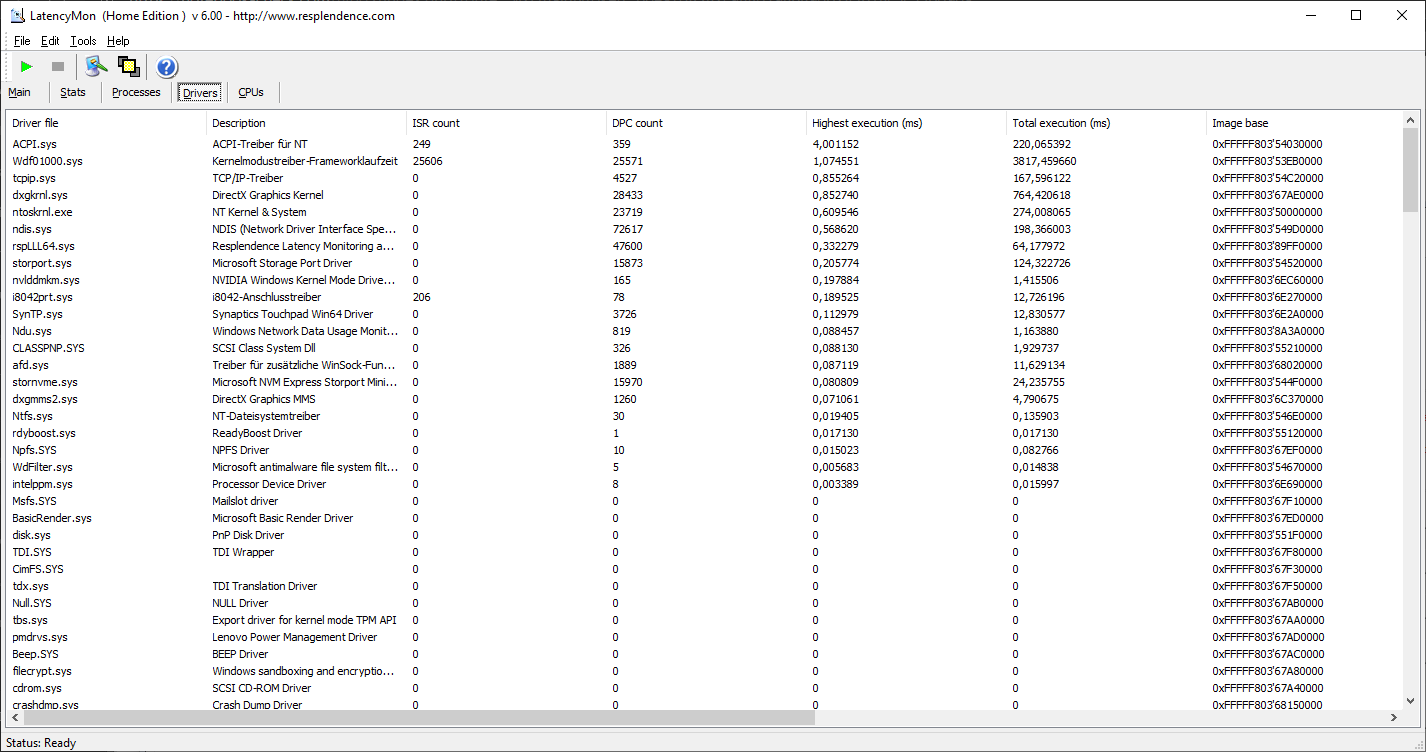Viewport: 1426px width, 752px height.
Task: Select the storport.sys driver row
Action: (705, 263)
